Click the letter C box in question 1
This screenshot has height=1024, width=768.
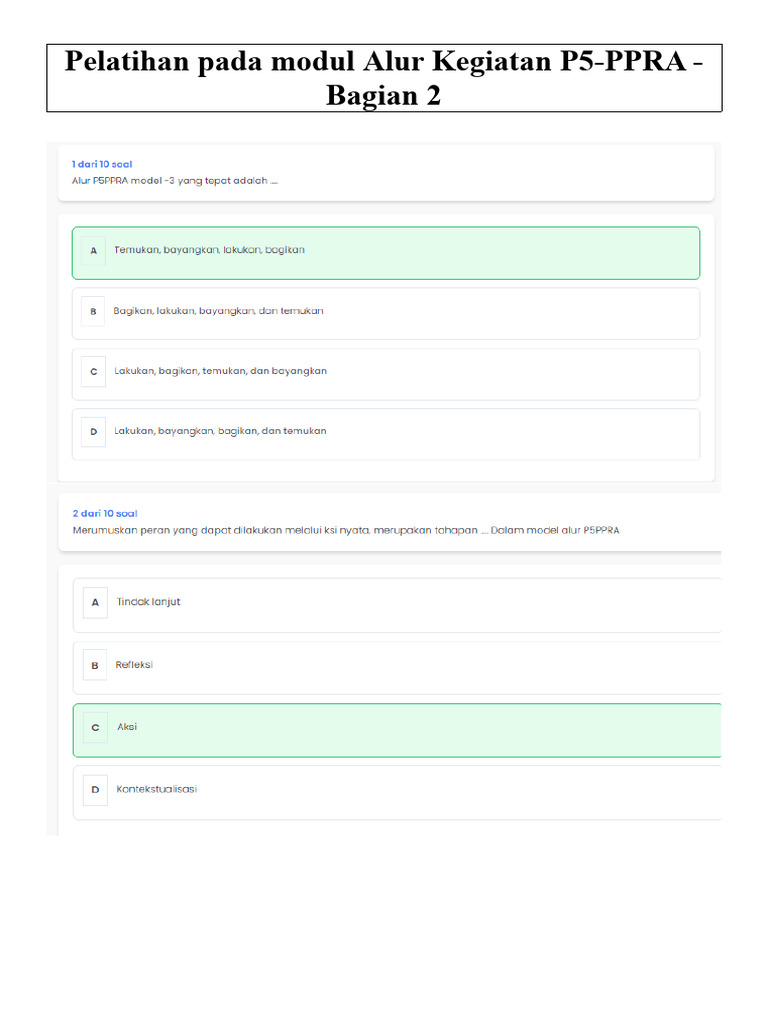93,372
